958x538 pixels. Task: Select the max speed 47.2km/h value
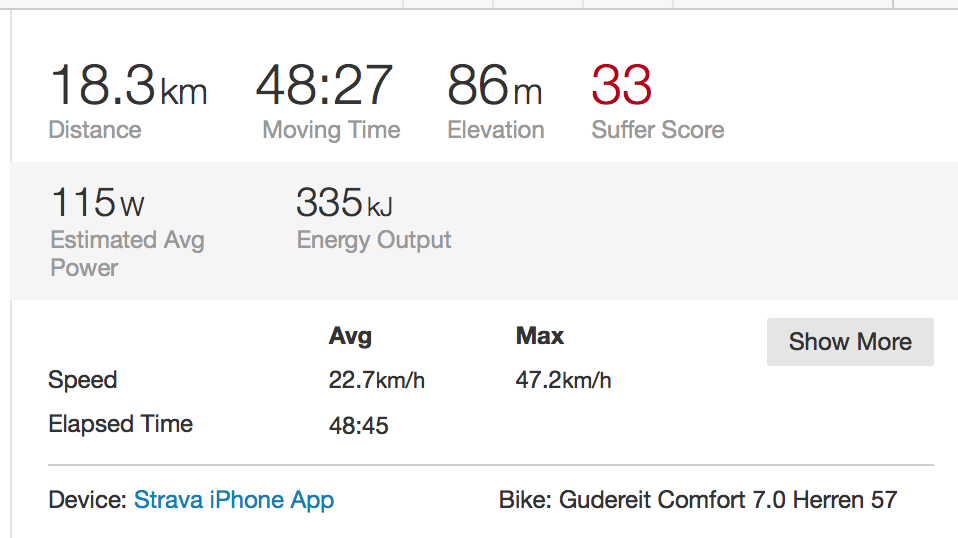(x=564, y=381)
